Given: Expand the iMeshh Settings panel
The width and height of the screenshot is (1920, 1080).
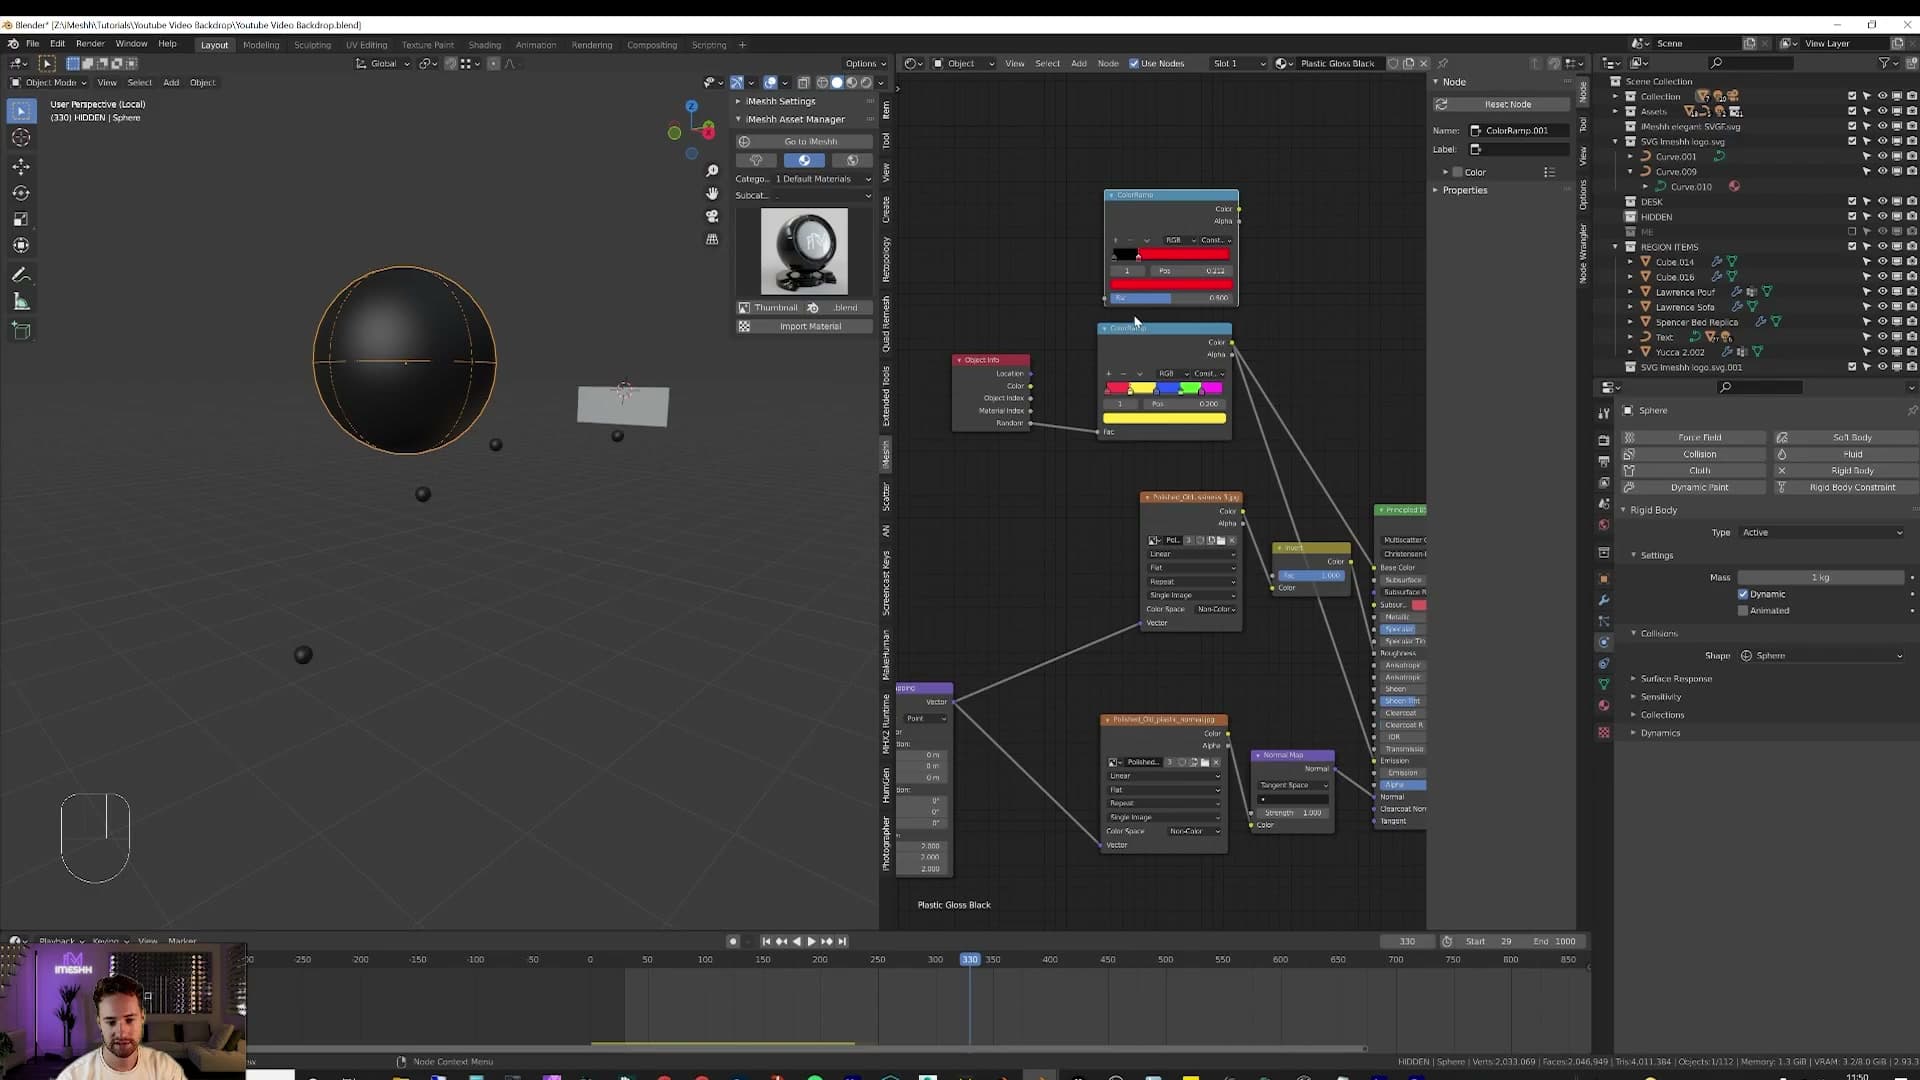Looking at the screenshot, I should tap(780, 101).
